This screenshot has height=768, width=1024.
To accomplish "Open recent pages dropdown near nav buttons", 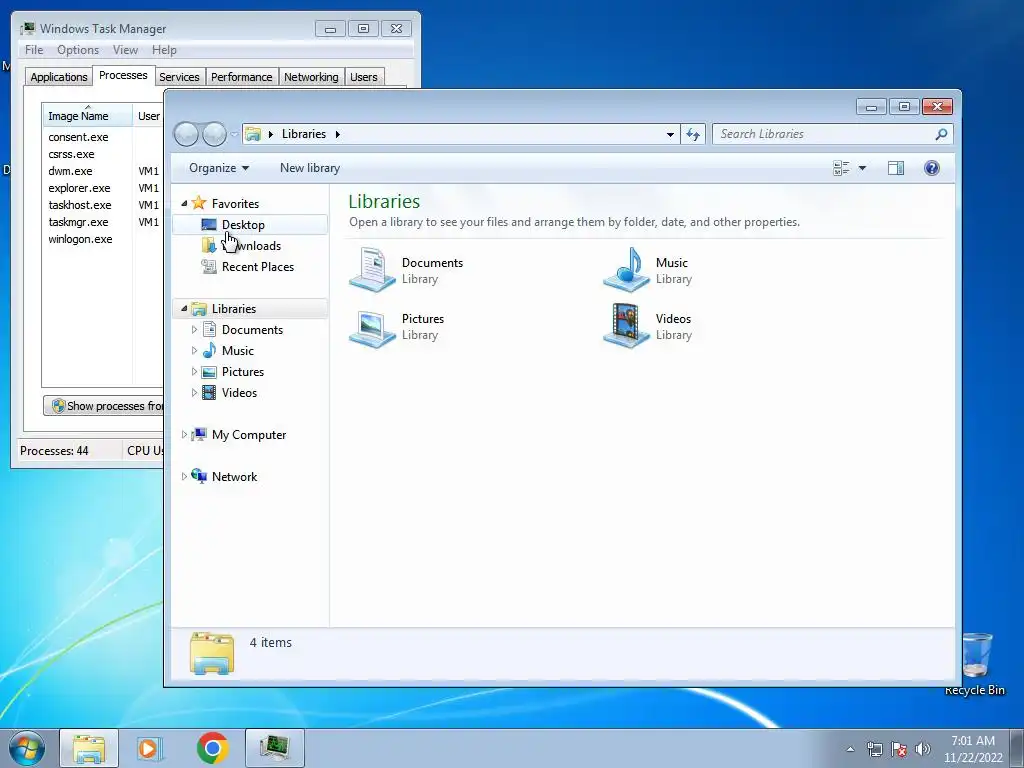I will pos(234,135).
